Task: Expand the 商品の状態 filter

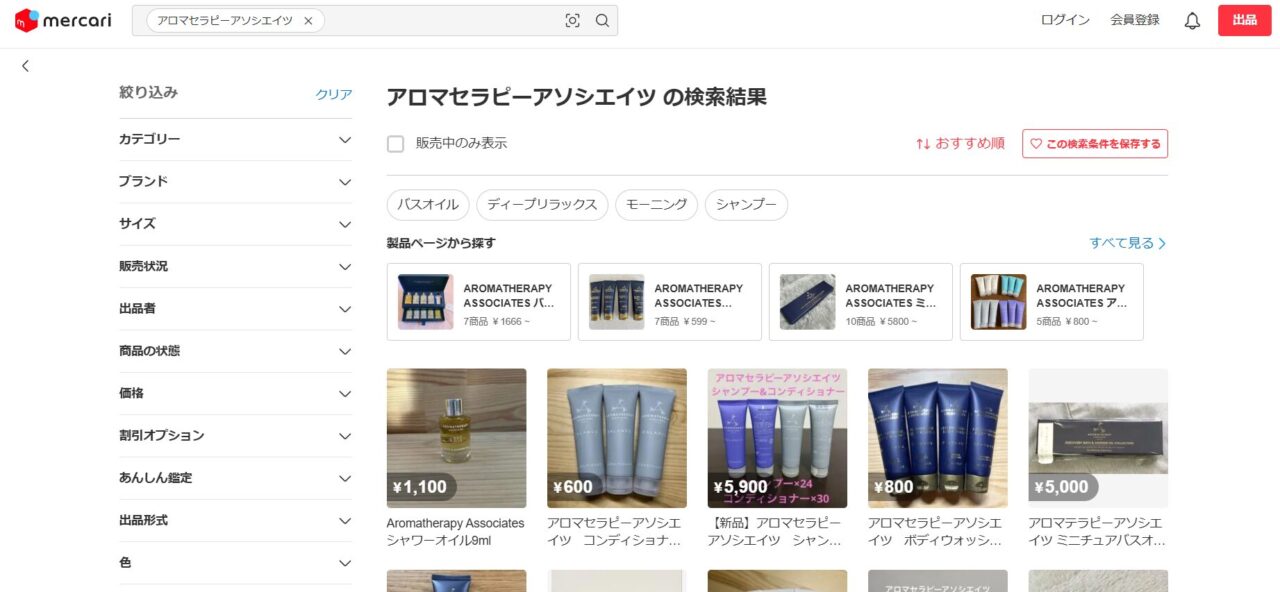Action: pos(236,351)
